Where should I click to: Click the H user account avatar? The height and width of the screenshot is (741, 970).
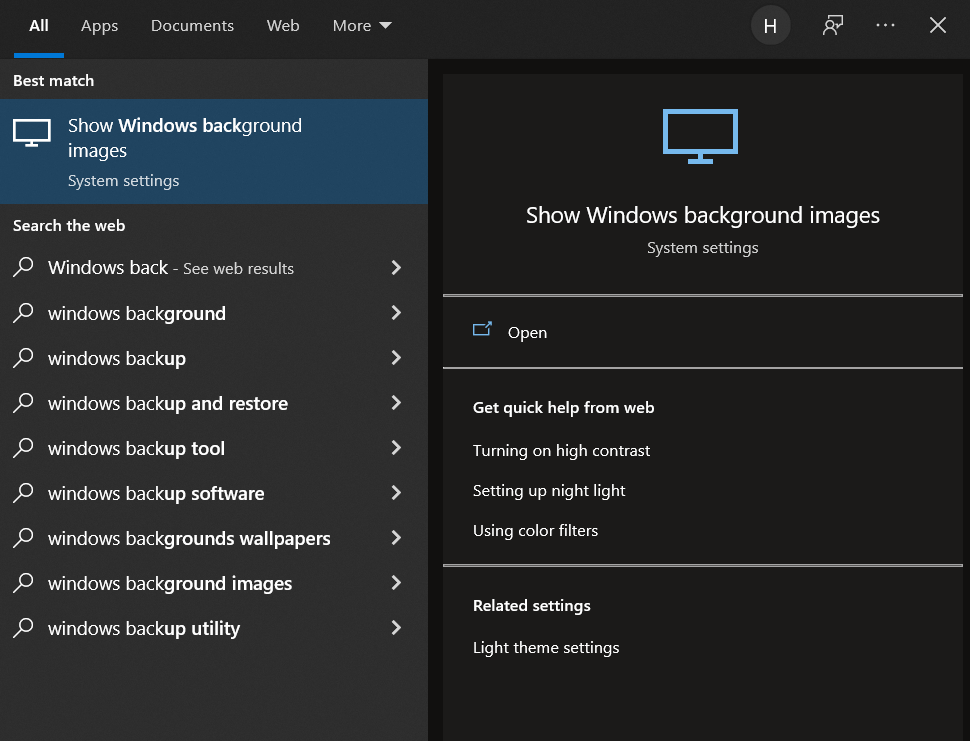[x=770, y=26]
